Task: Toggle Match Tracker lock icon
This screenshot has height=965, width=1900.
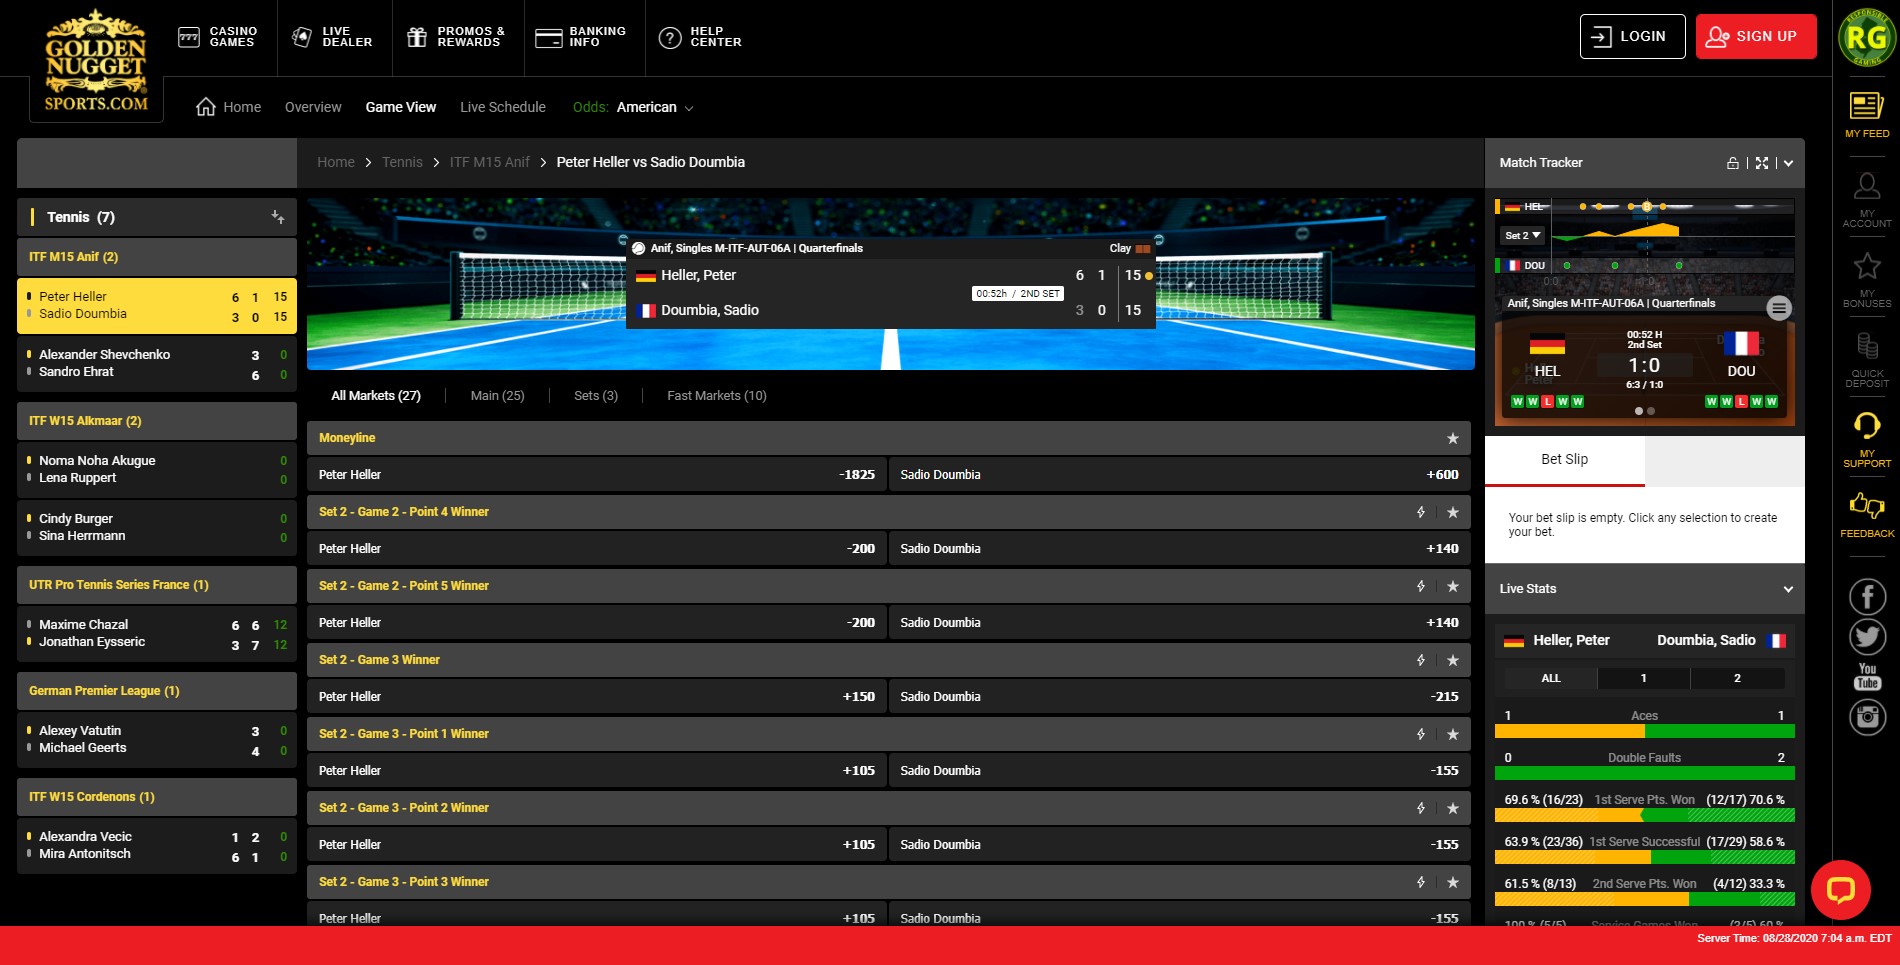Action: click(x=1733, y=163)
